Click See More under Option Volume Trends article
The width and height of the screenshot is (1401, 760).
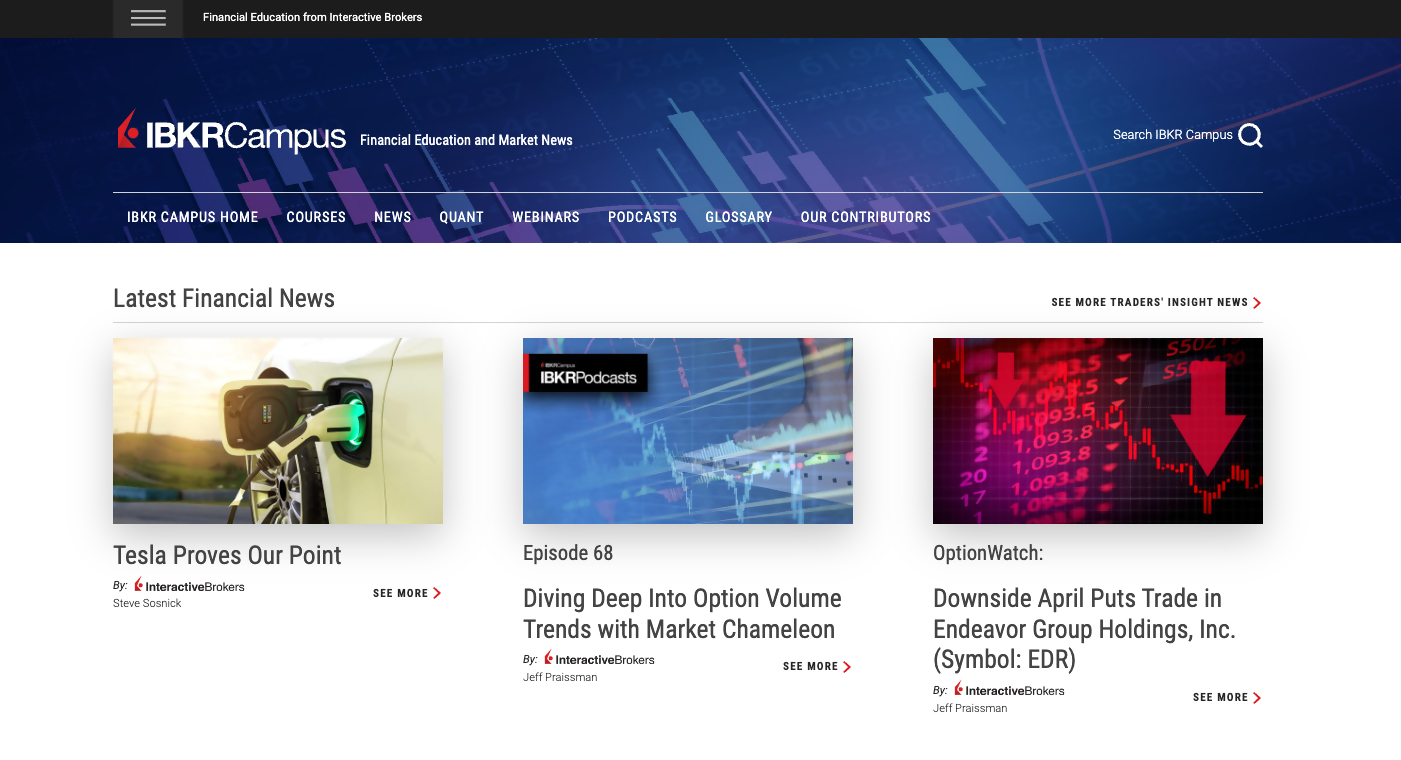[x=817, y=666]
